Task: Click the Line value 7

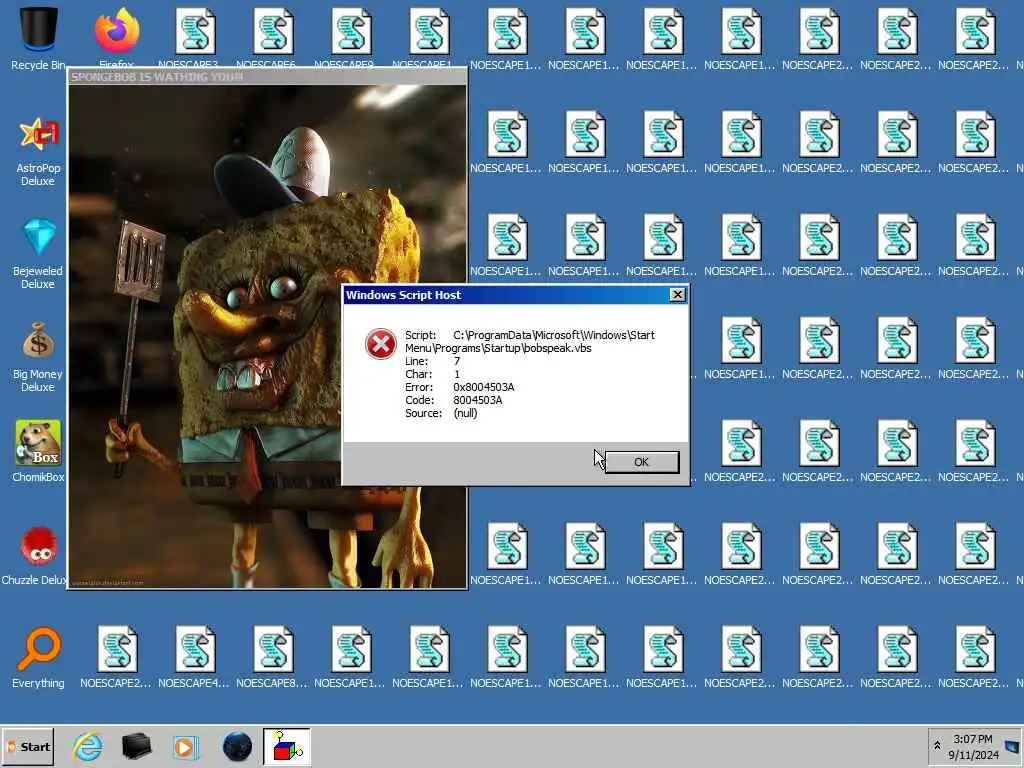Action: (x=457, y=361)
